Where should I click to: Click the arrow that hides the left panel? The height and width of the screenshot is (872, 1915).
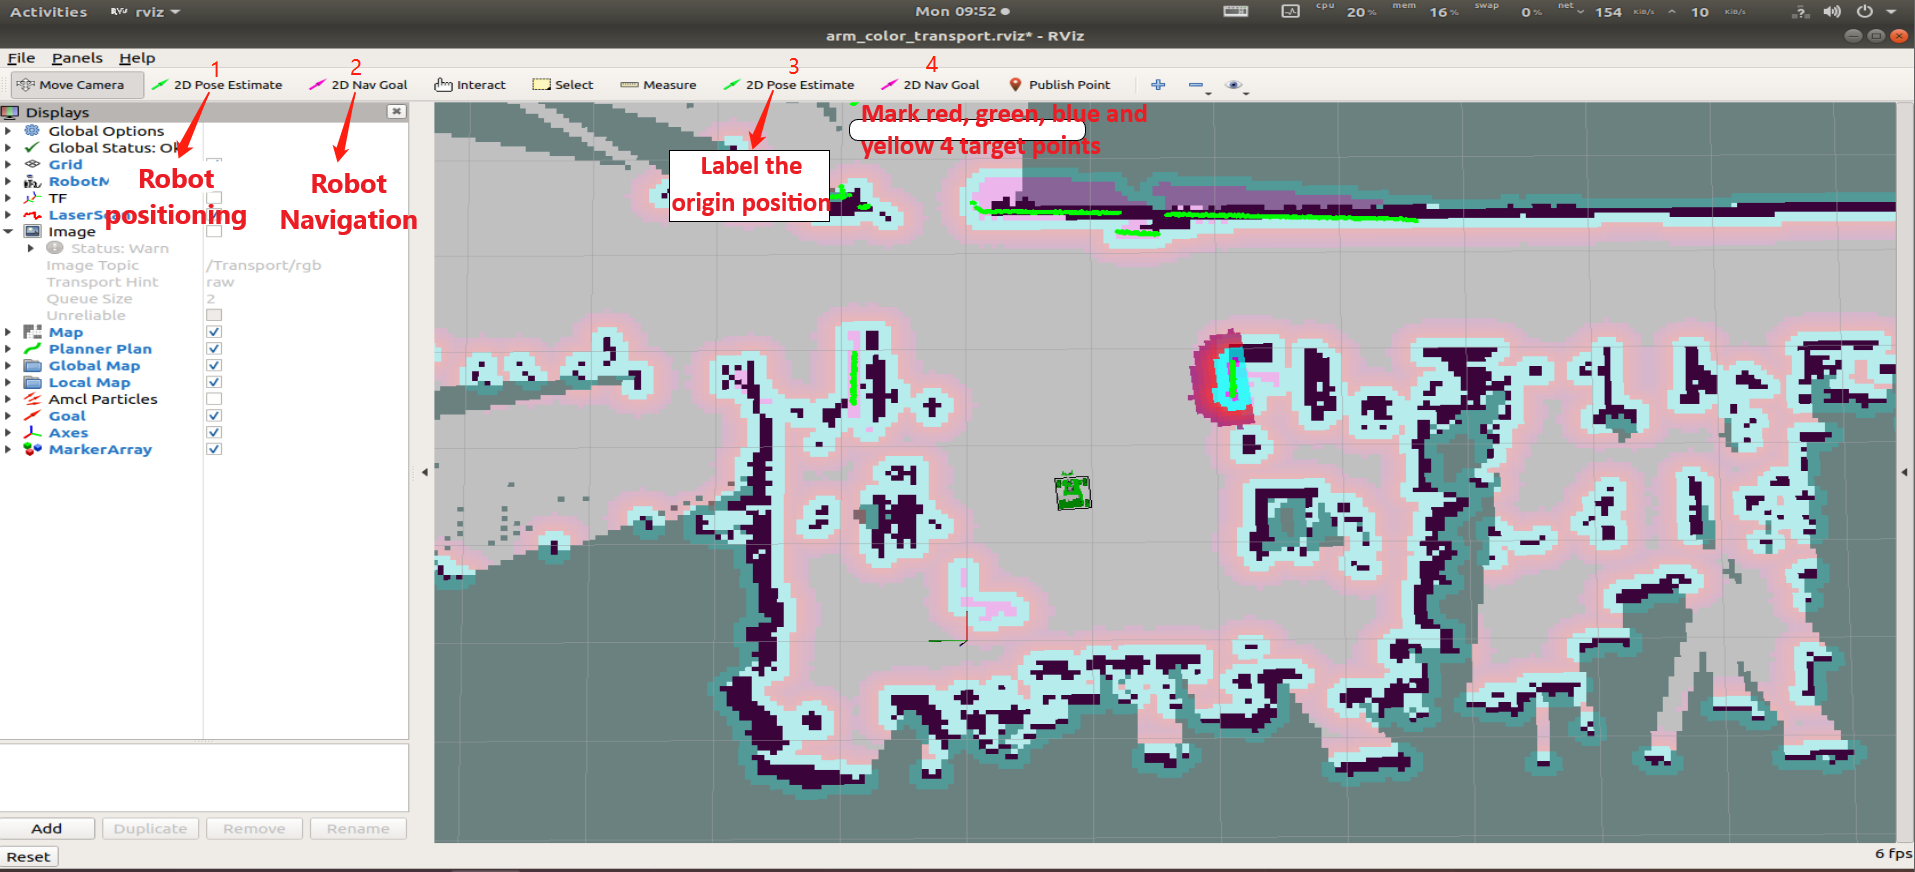pos(424,472)
